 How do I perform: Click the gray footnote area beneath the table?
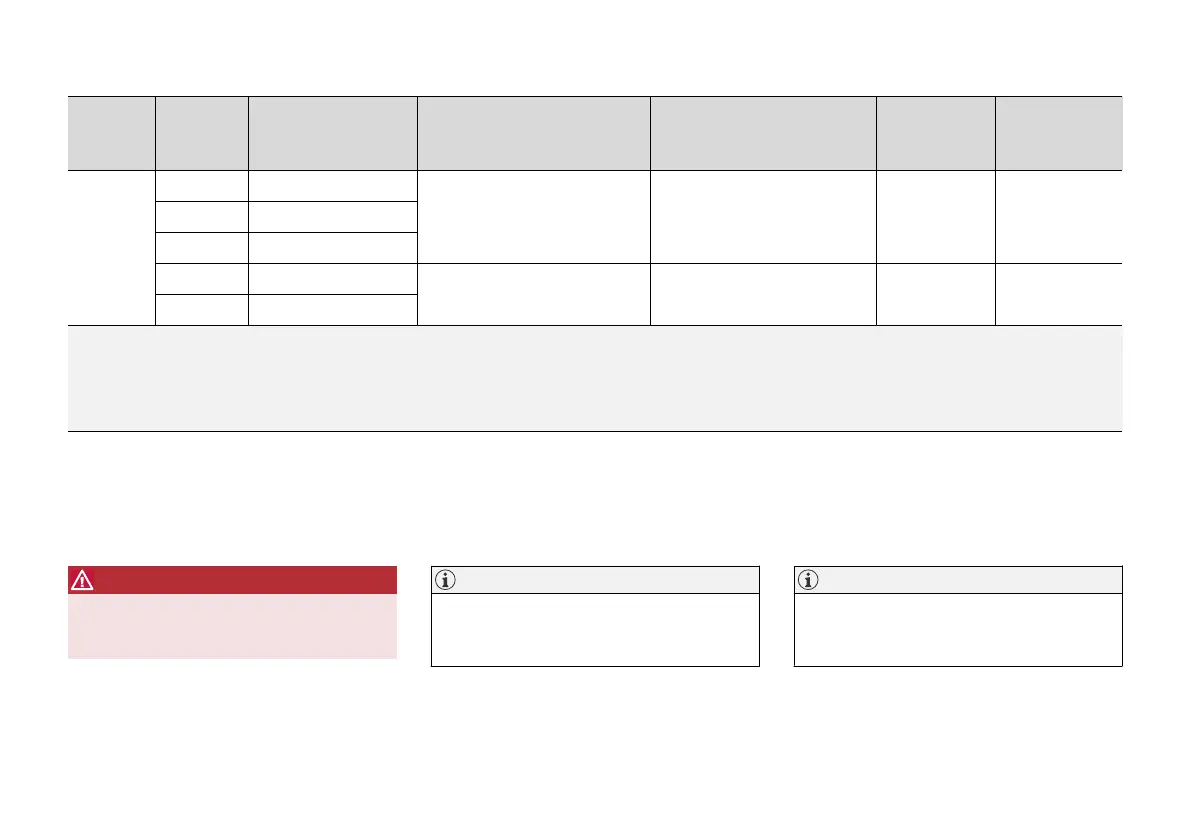coord(595,378)
